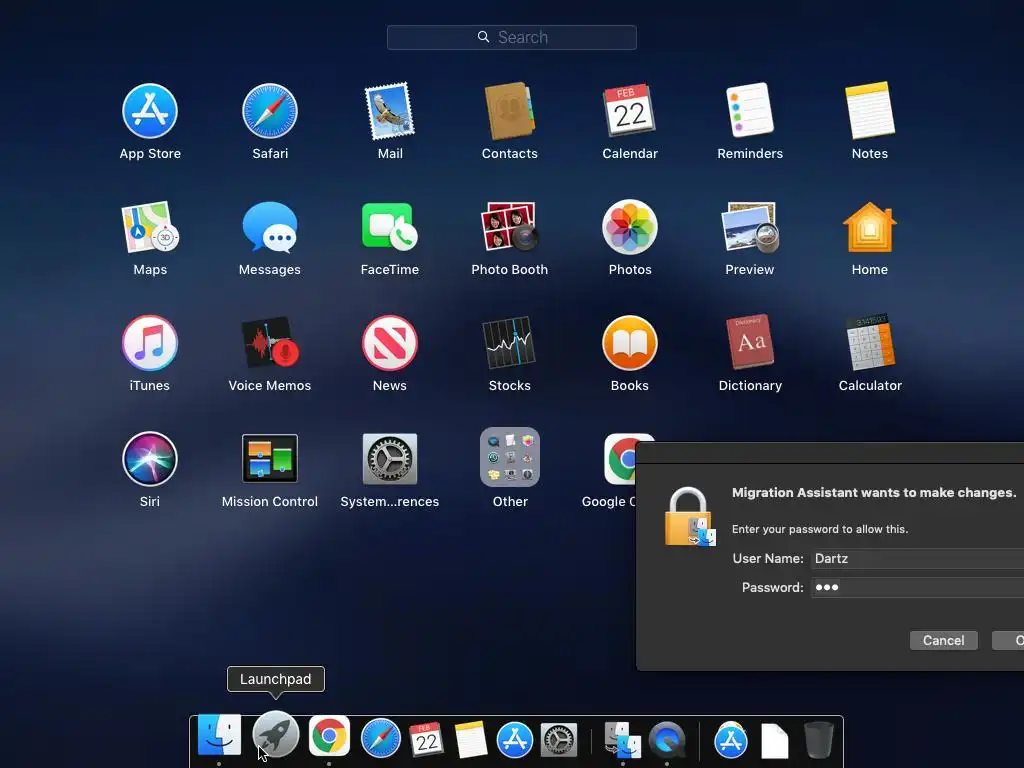Click the Launchpad rocket in Dock
This screenshot has height=768, width=1024.
[276, 735]
